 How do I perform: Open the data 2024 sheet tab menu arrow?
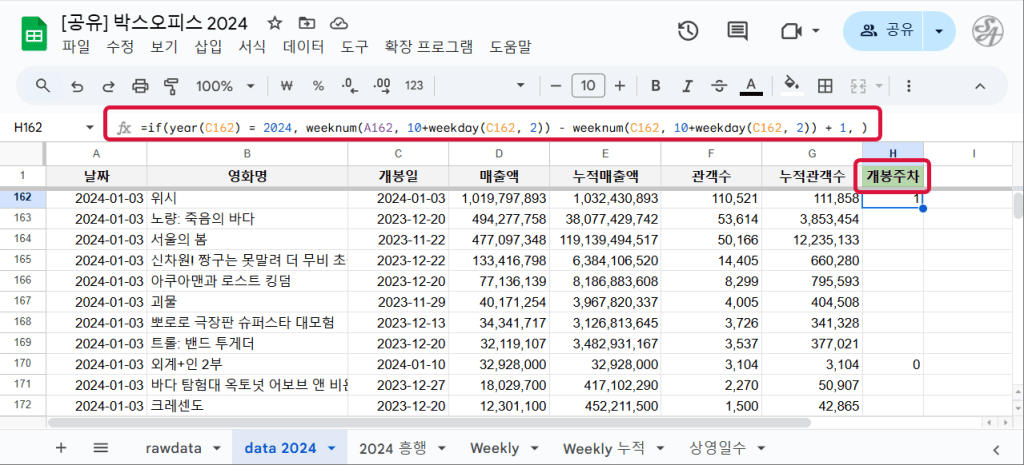coord(332,447)
